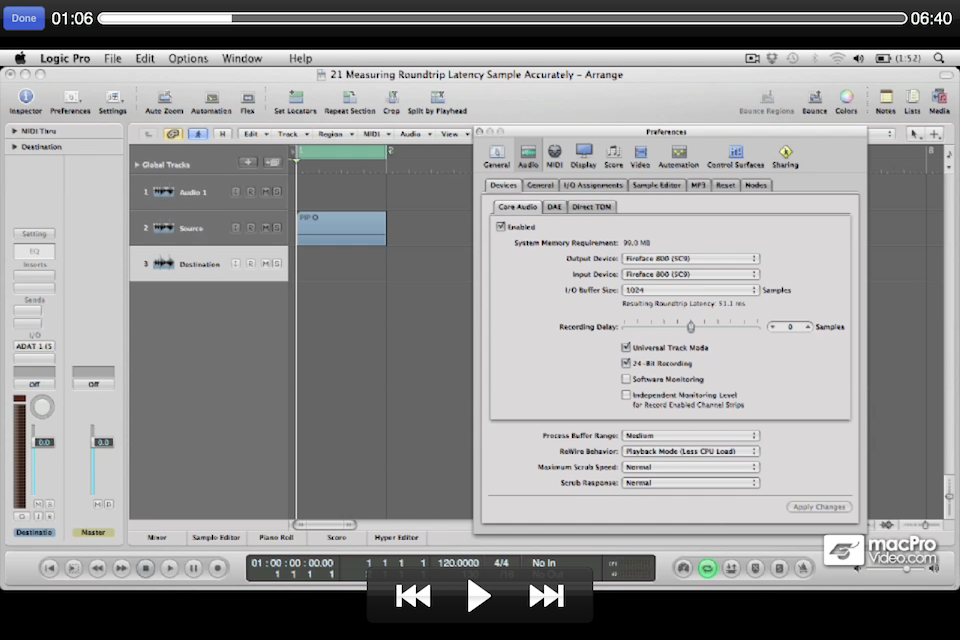
Task: Open the Colors palette icon
Action: coord(846,101)
